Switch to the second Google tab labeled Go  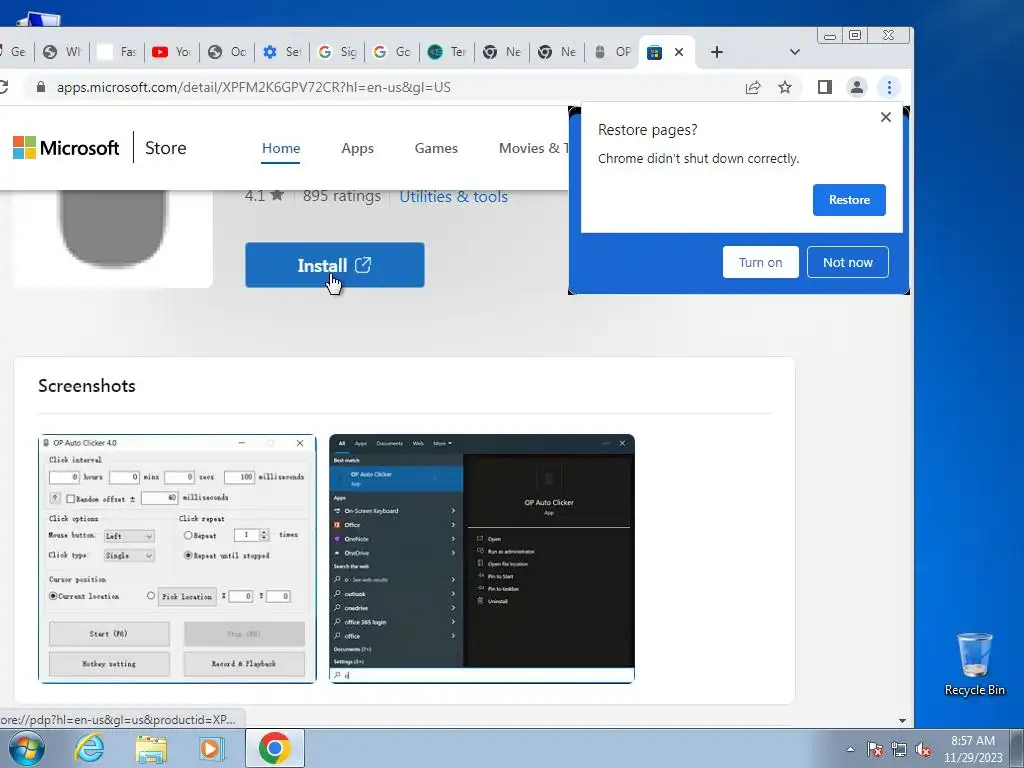point(392,52)
